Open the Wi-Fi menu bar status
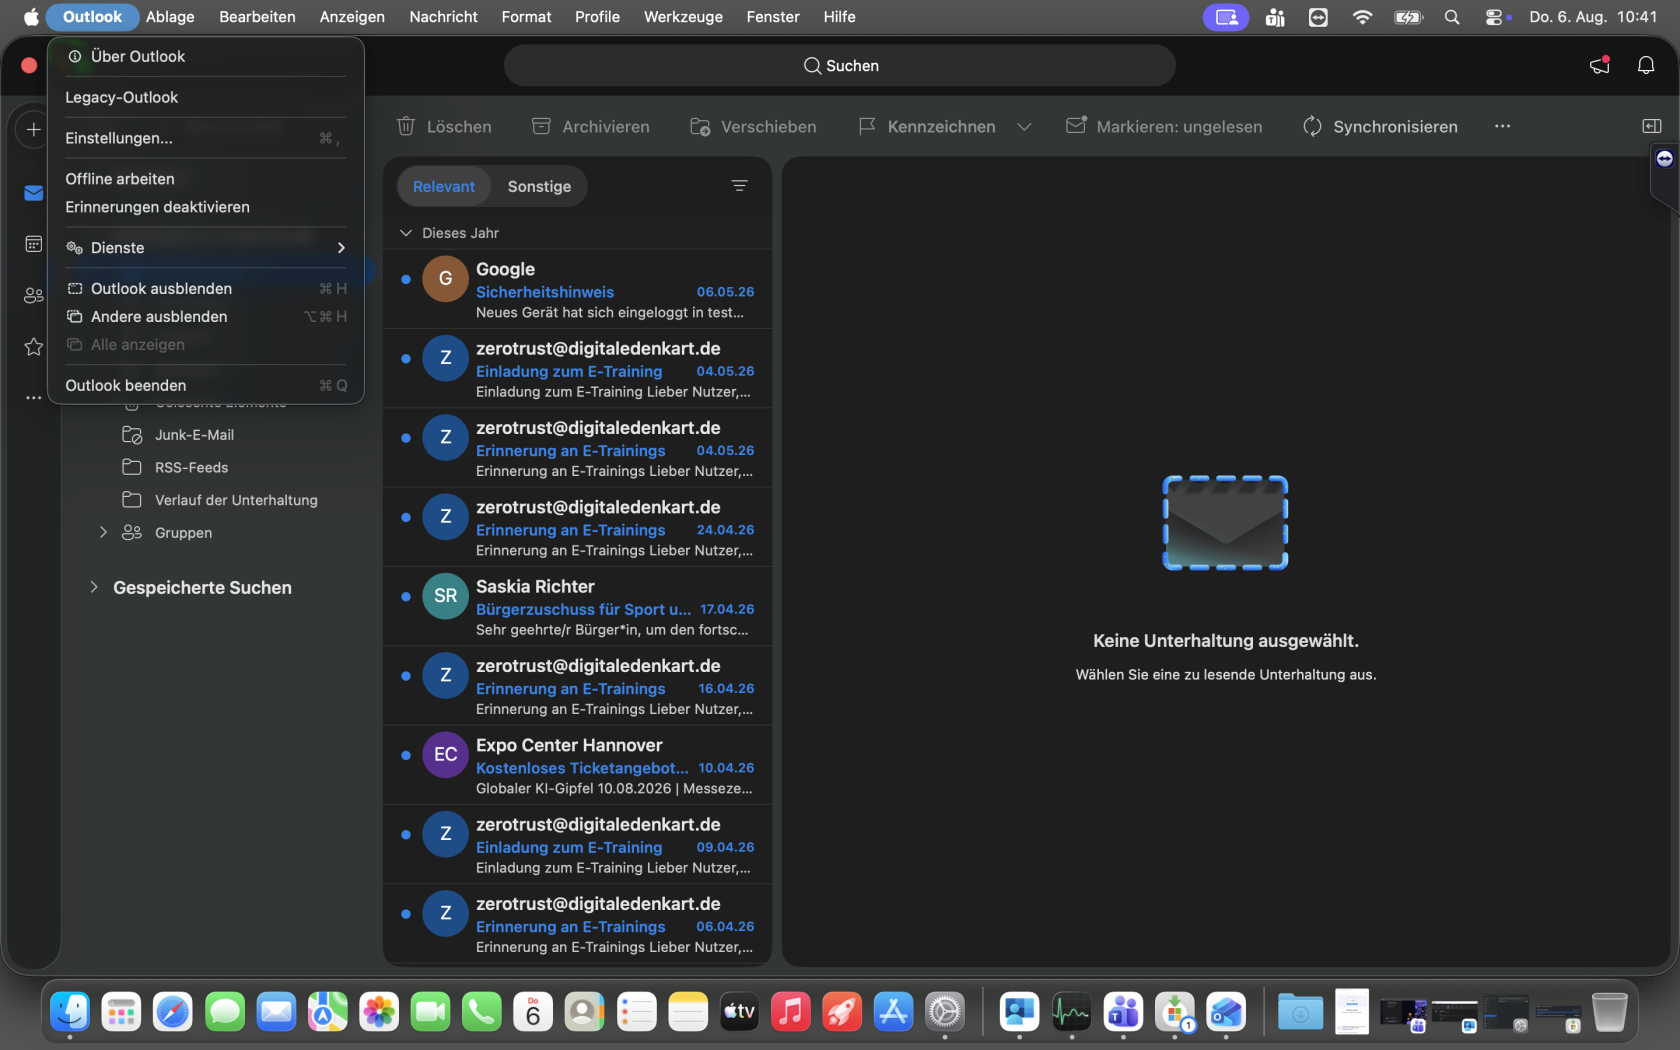 (x=1362, y=17)
